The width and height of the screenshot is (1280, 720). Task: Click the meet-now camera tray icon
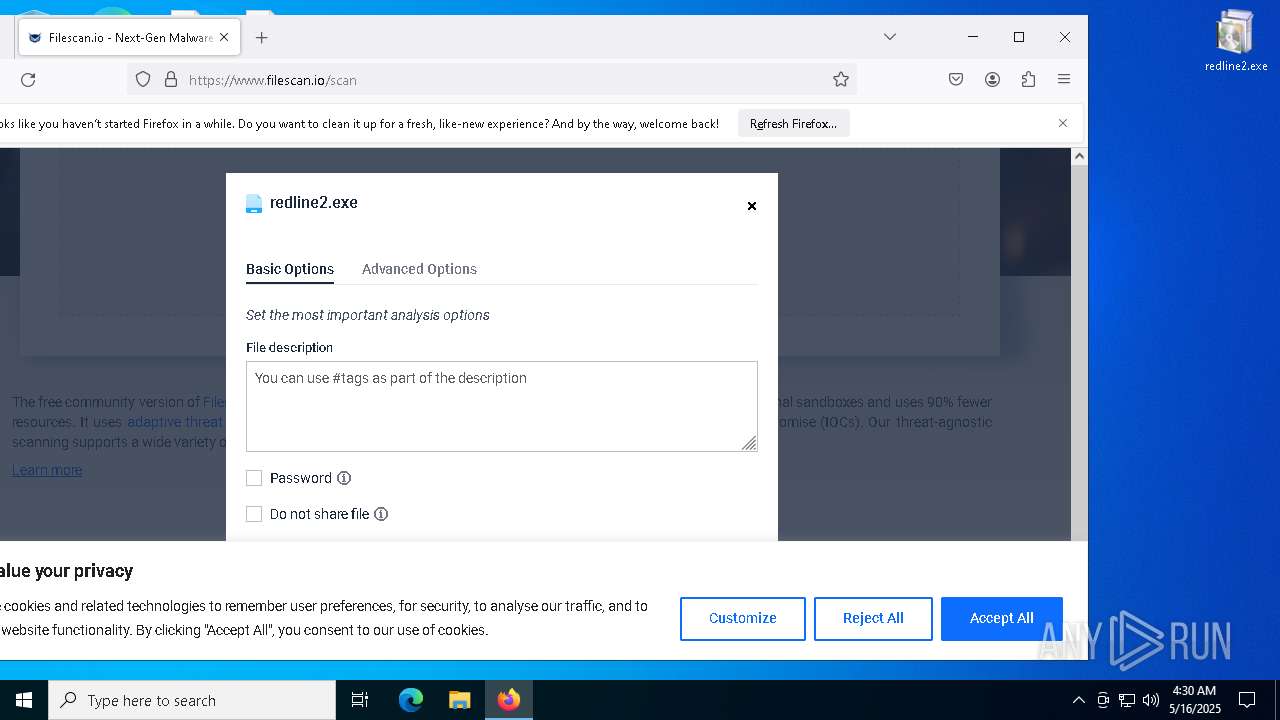click(1103, 700)
